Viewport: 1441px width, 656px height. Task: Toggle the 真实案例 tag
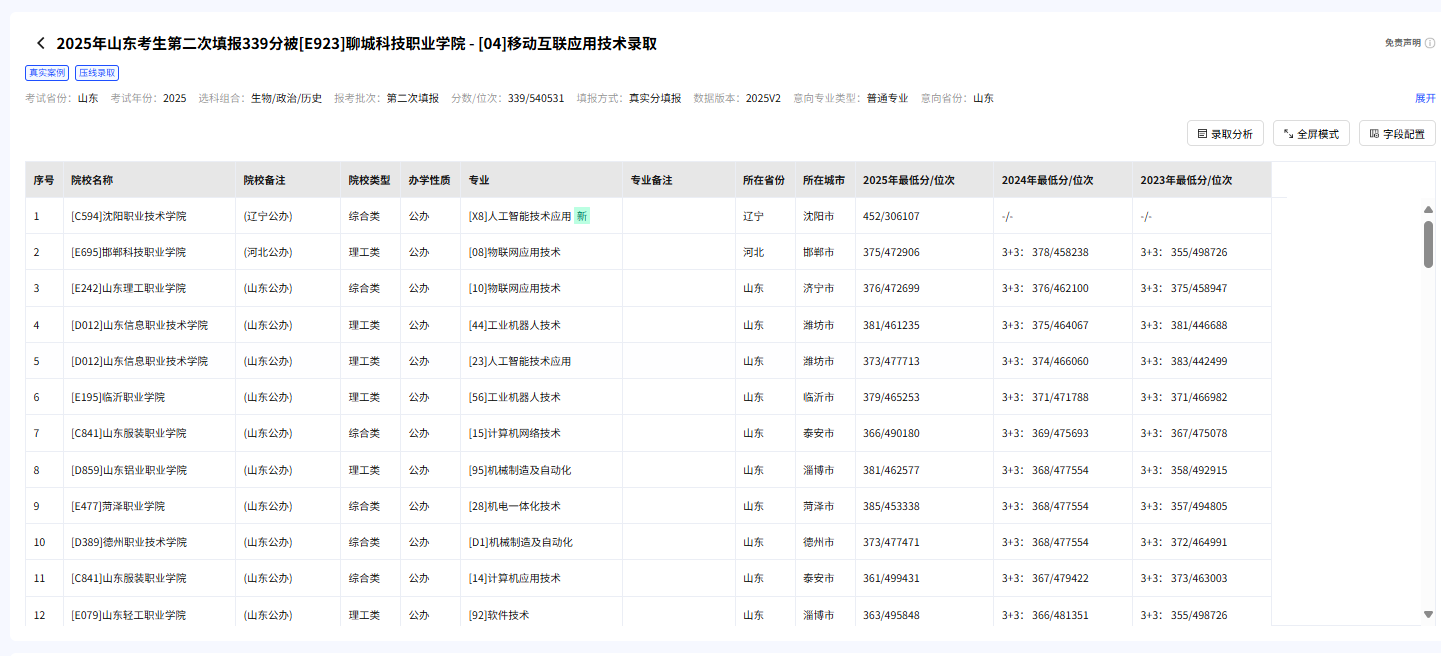point(48,72)
